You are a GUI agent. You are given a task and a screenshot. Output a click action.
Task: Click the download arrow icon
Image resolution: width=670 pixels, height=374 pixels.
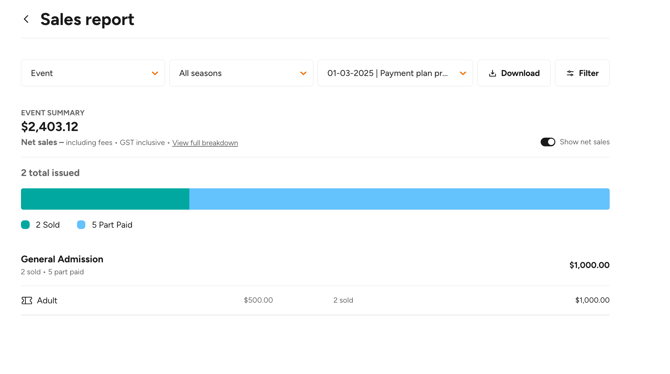(492, 74)
